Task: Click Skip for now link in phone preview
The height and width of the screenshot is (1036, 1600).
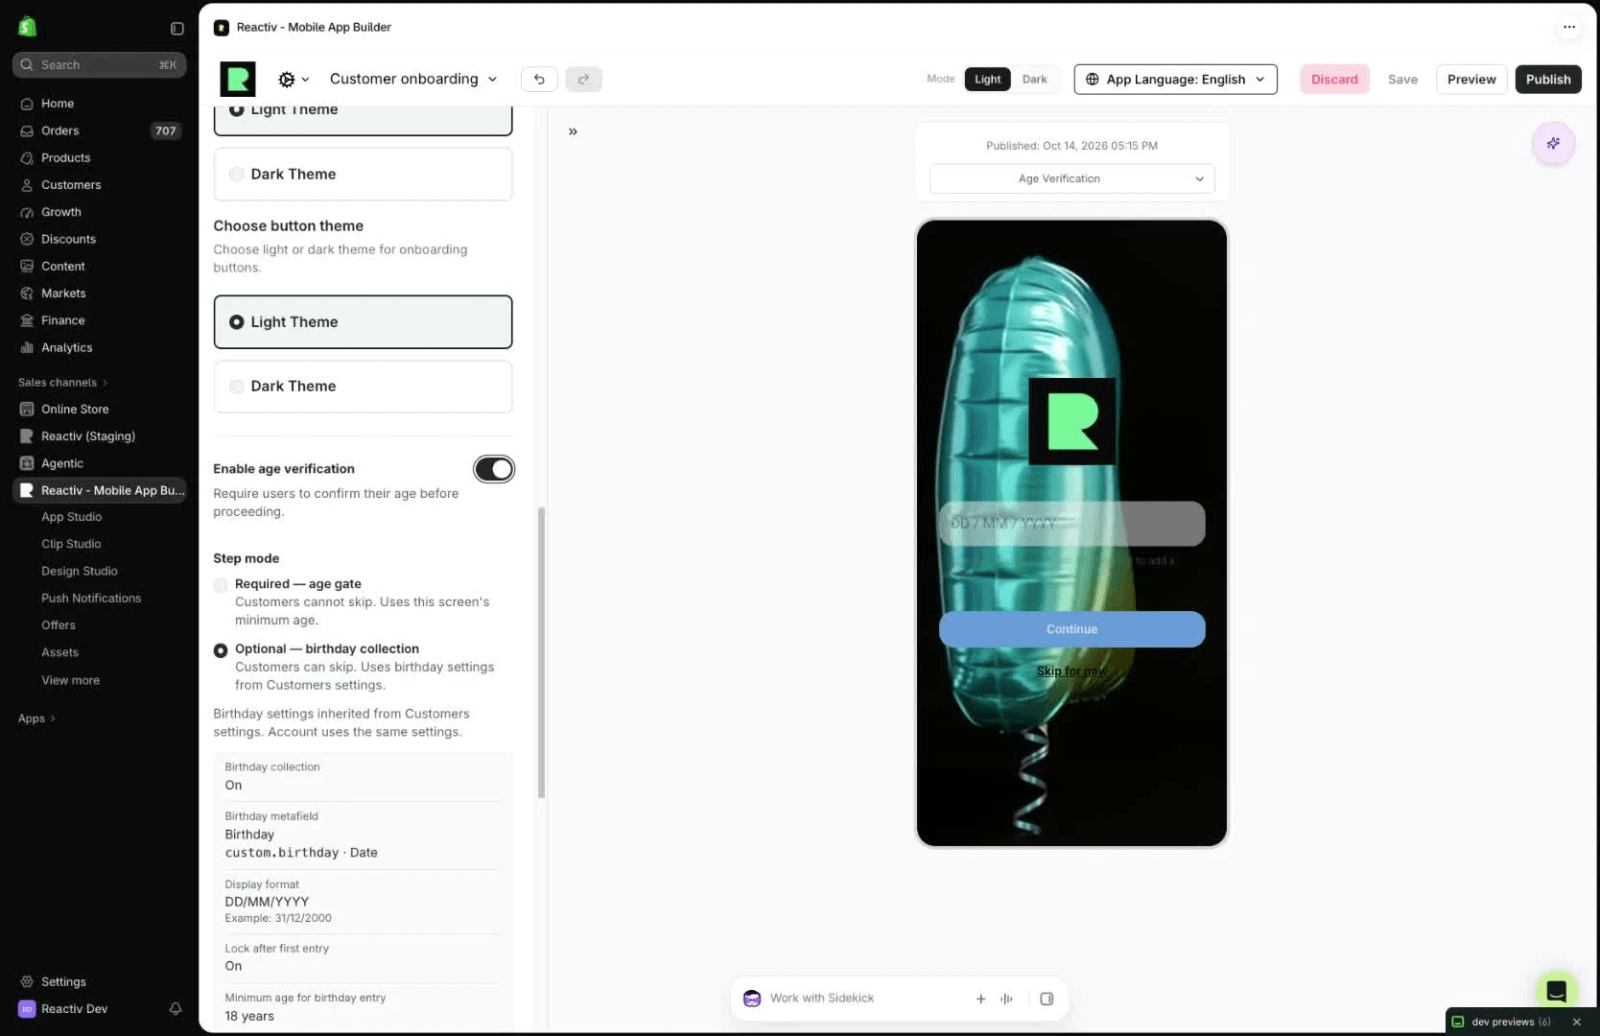Action: [x=1071, y=671]
